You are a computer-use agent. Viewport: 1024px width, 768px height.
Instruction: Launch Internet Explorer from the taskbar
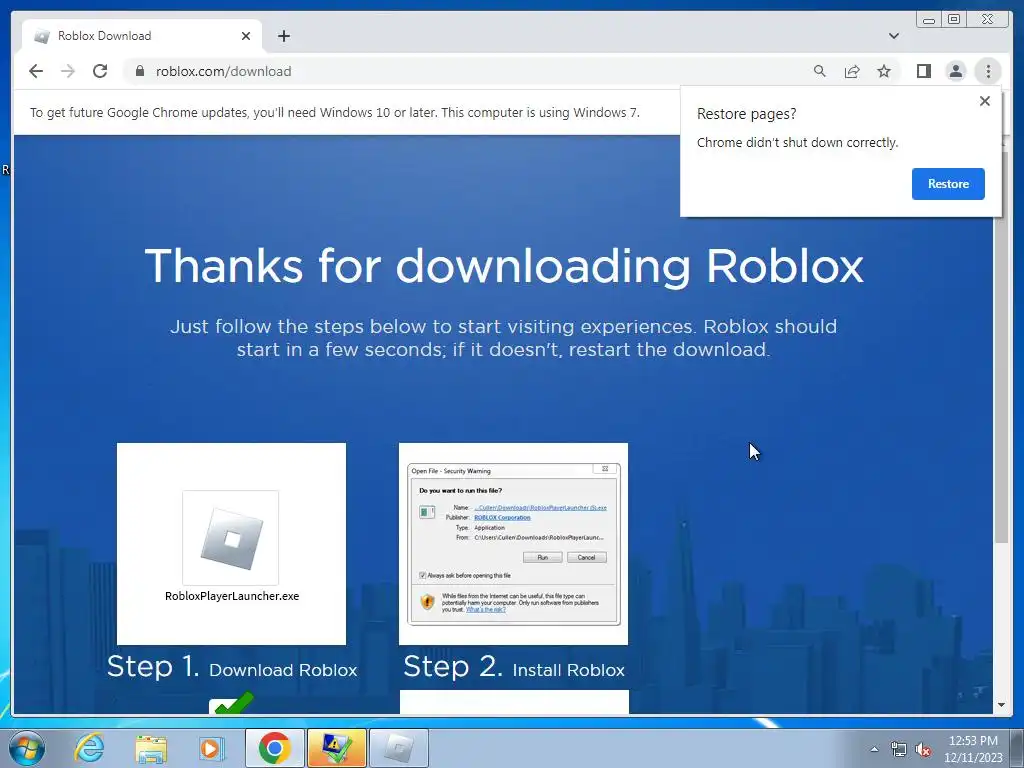(89, 748)
